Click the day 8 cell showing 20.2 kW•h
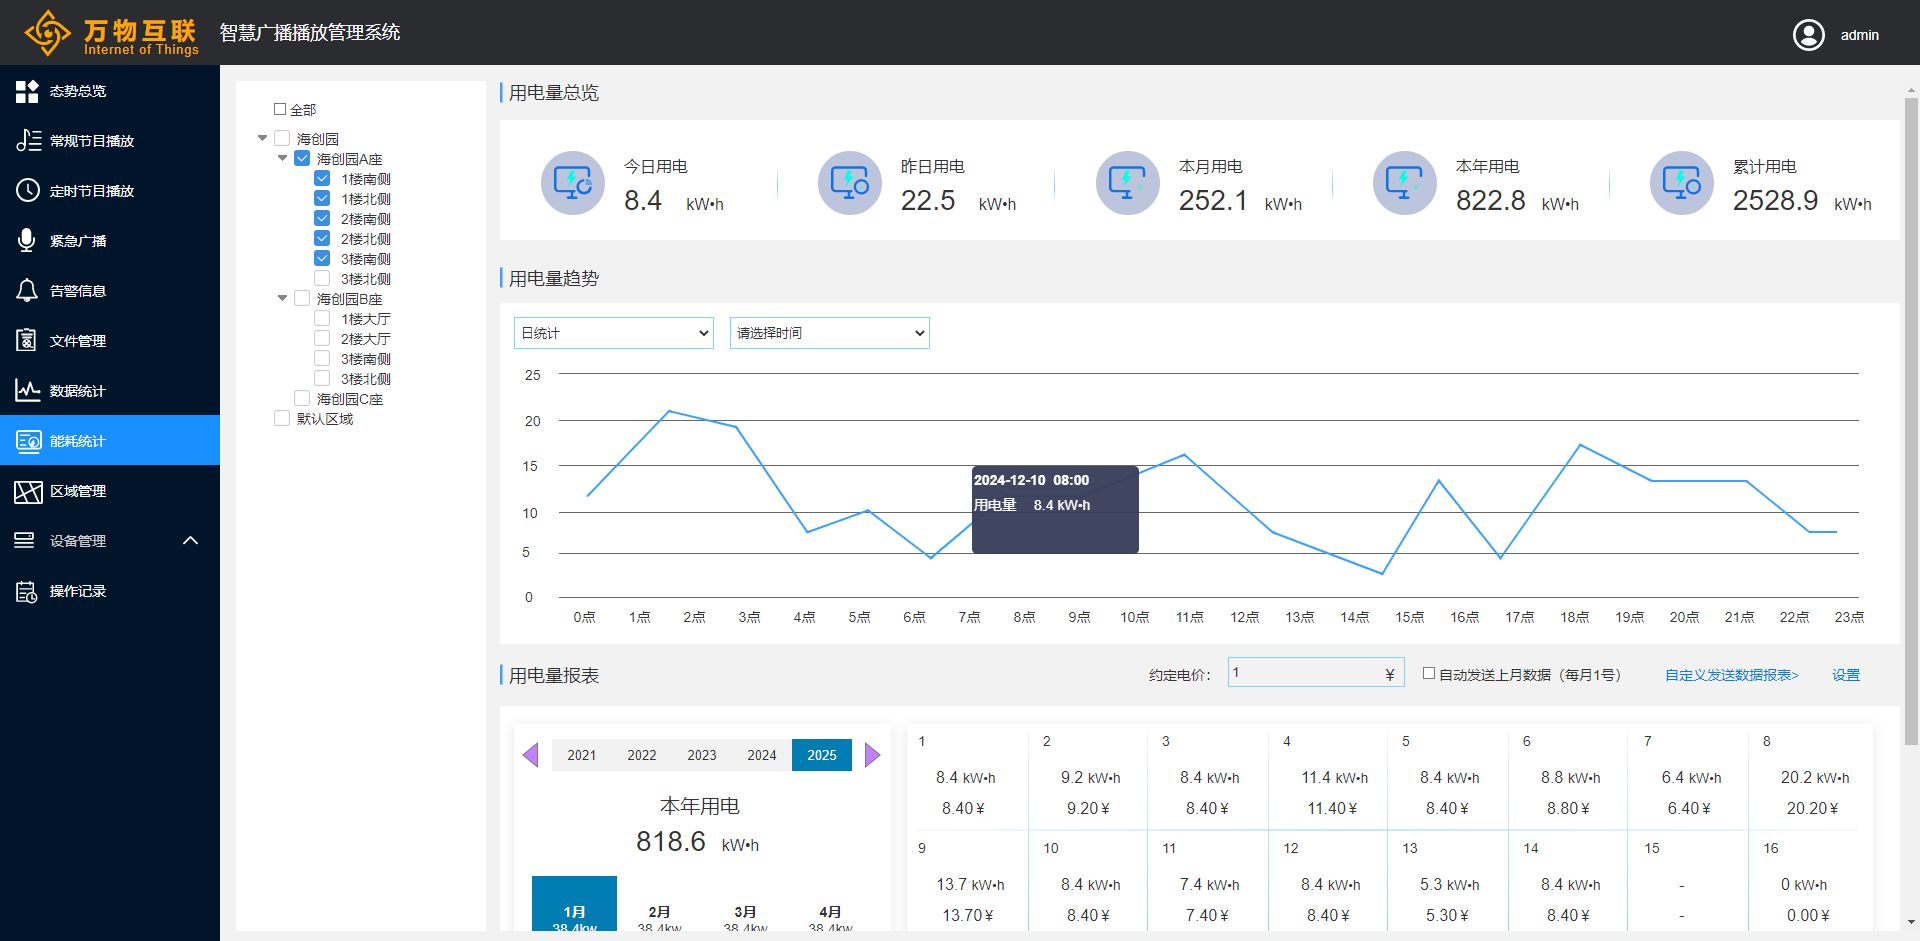1920x941 pixels. point(1808,777)
